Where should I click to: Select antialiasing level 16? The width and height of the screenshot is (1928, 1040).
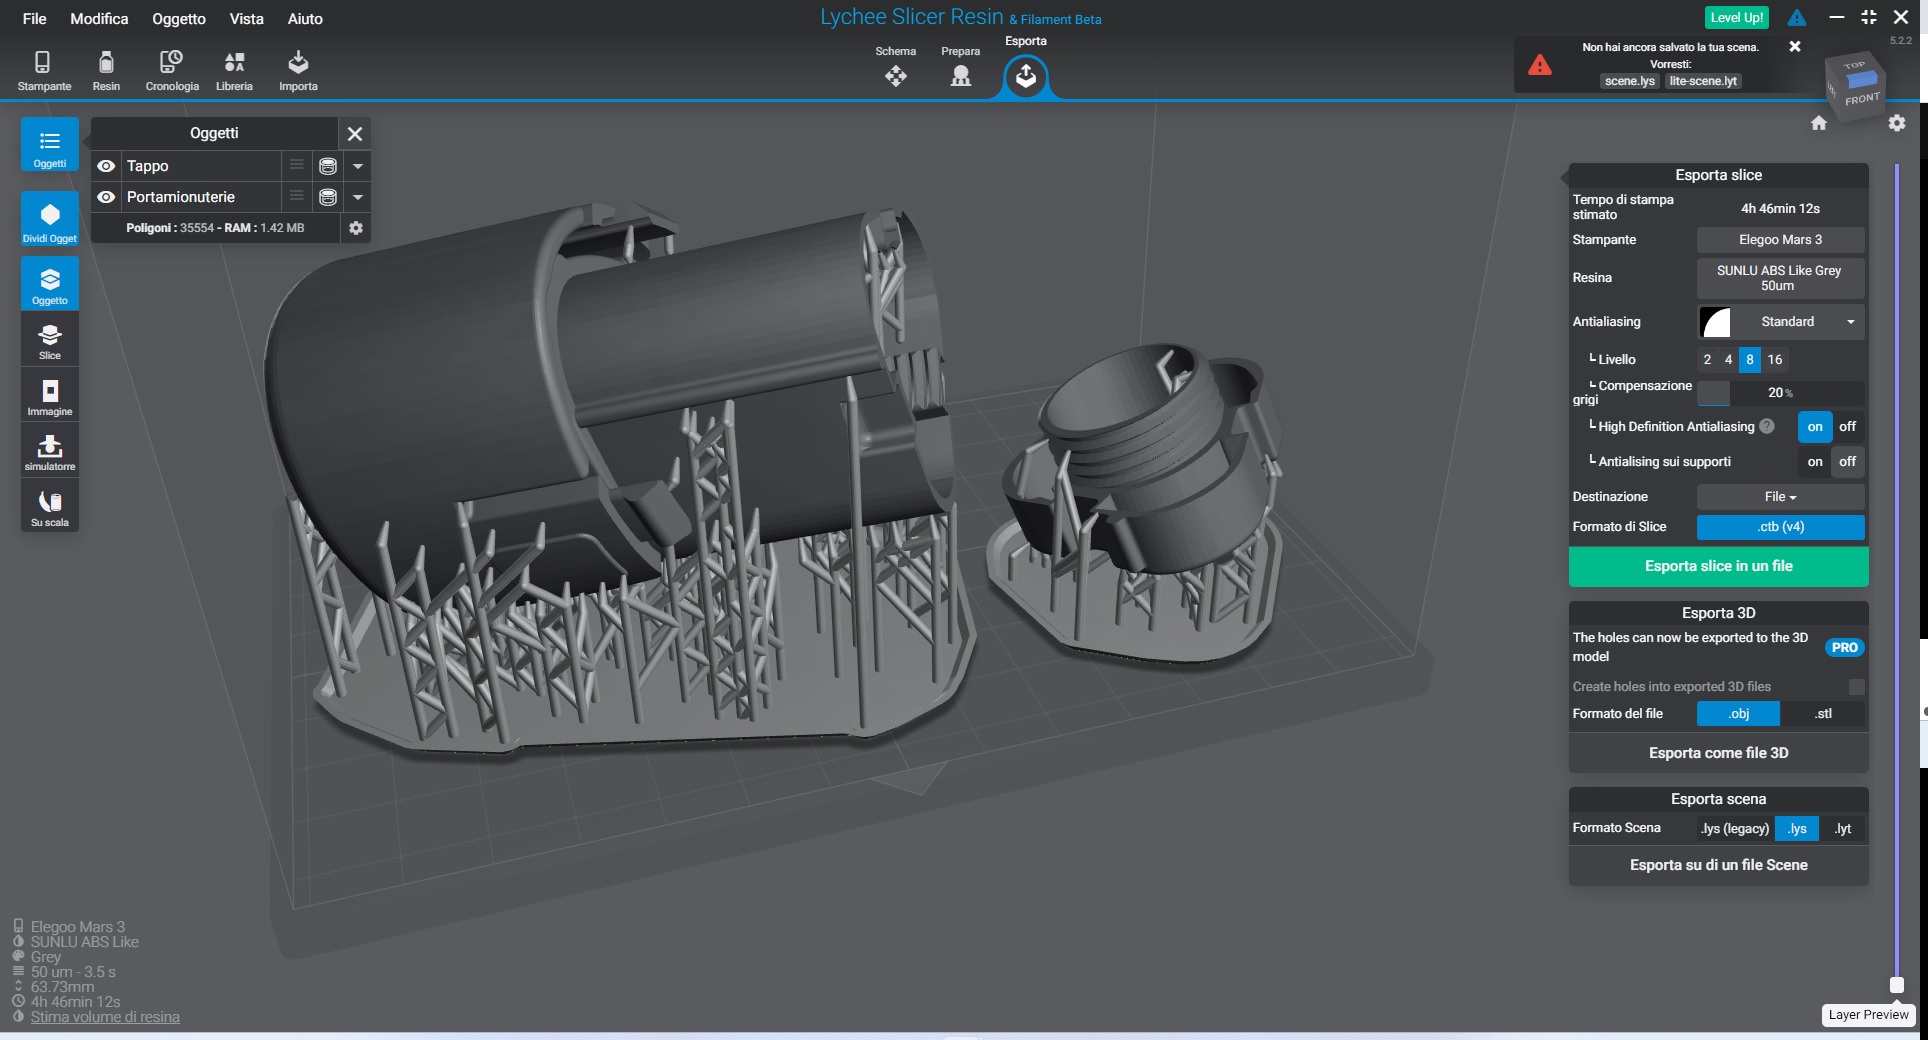tap(1774, 360)
